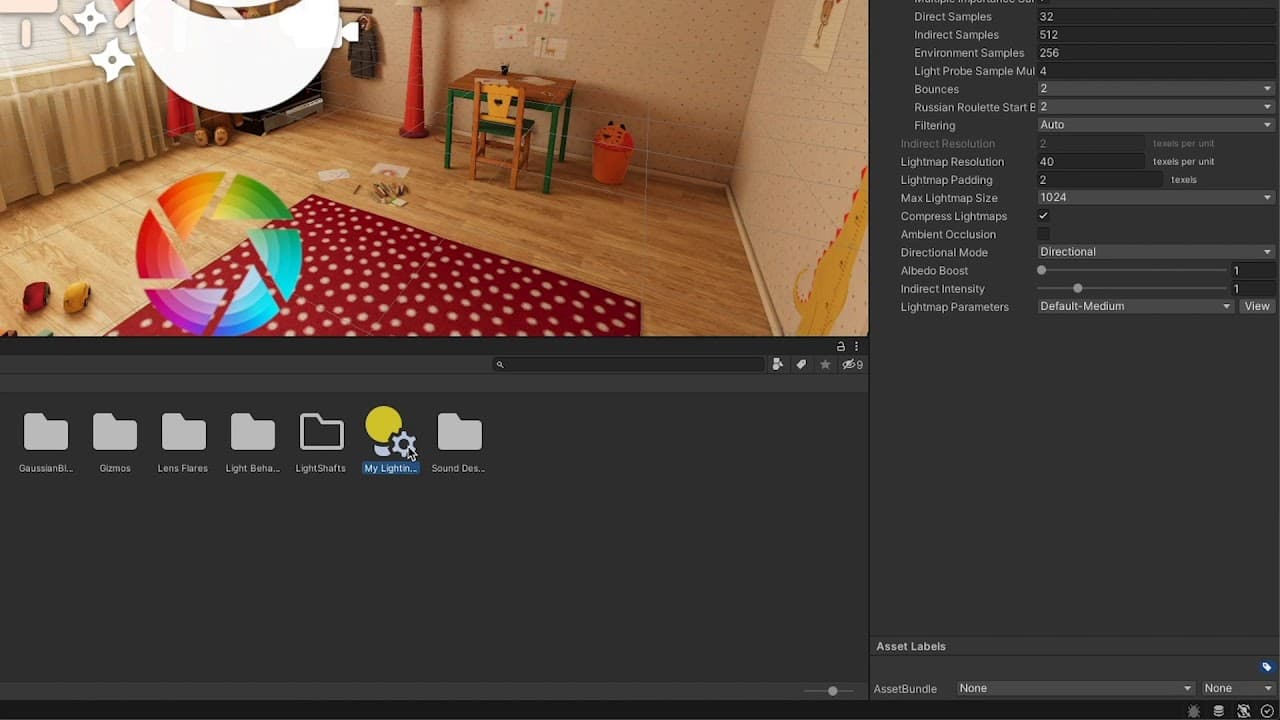
Task: Open the Directional Mode dropdown
Action: click(1156, 252)
